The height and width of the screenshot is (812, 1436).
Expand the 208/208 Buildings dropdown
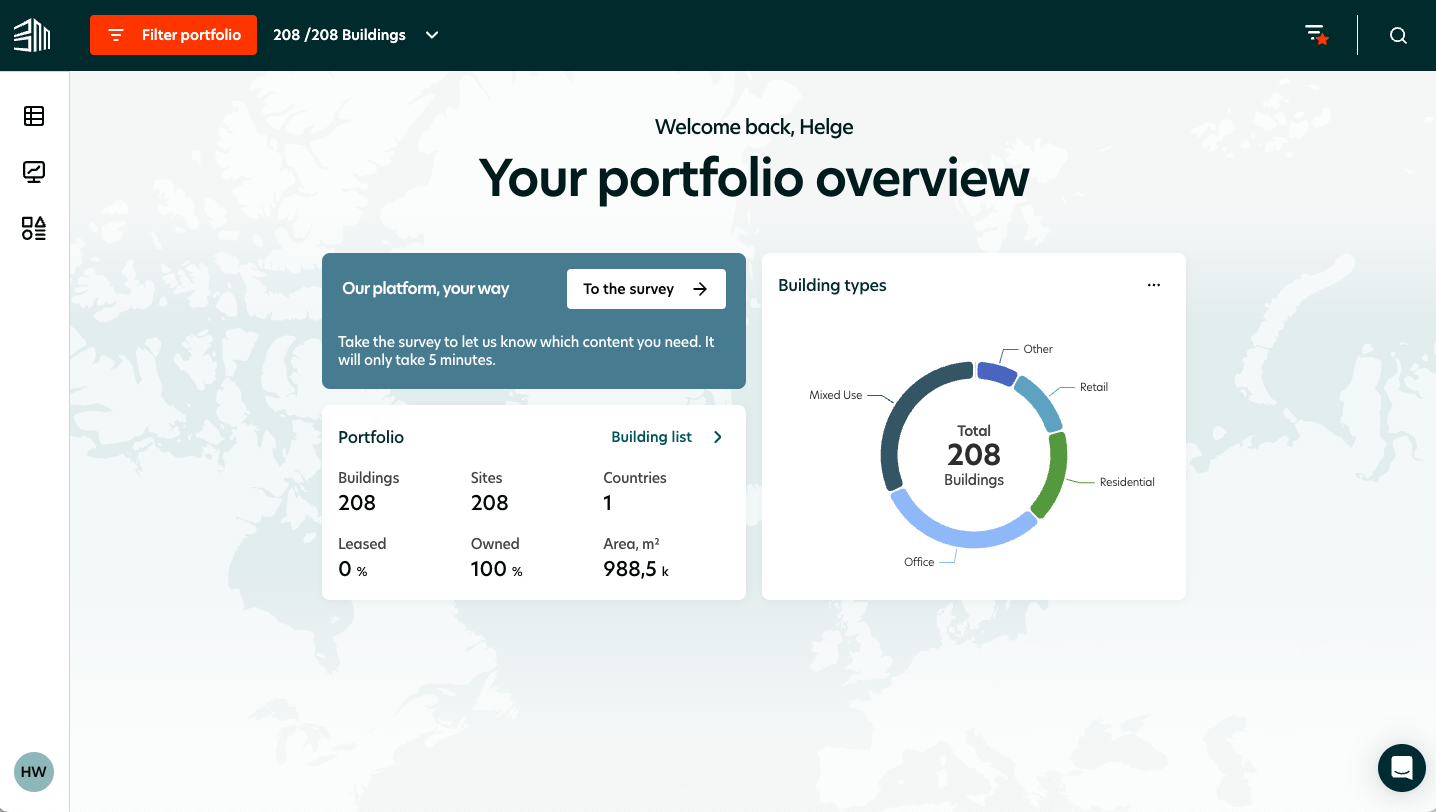pyautogui.click(x=356, y=35)
